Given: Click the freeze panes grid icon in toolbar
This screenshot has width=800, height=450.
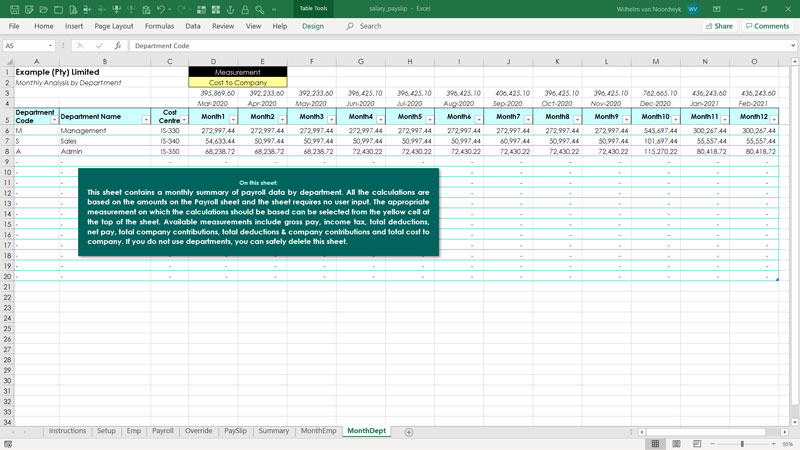Looking at the screenshot, I should point(201,10).
